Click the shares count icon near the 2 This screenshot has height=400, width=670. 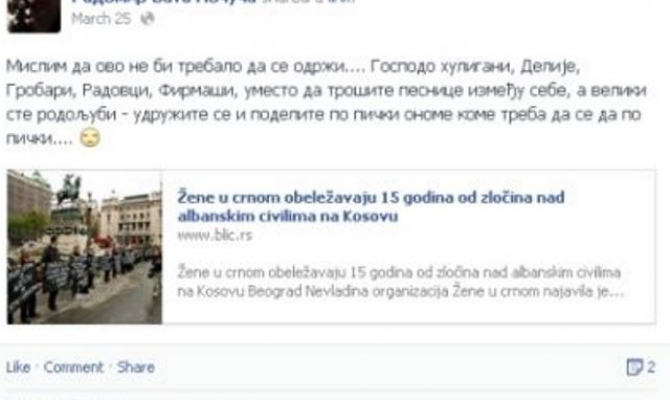[x=635, y=367]
